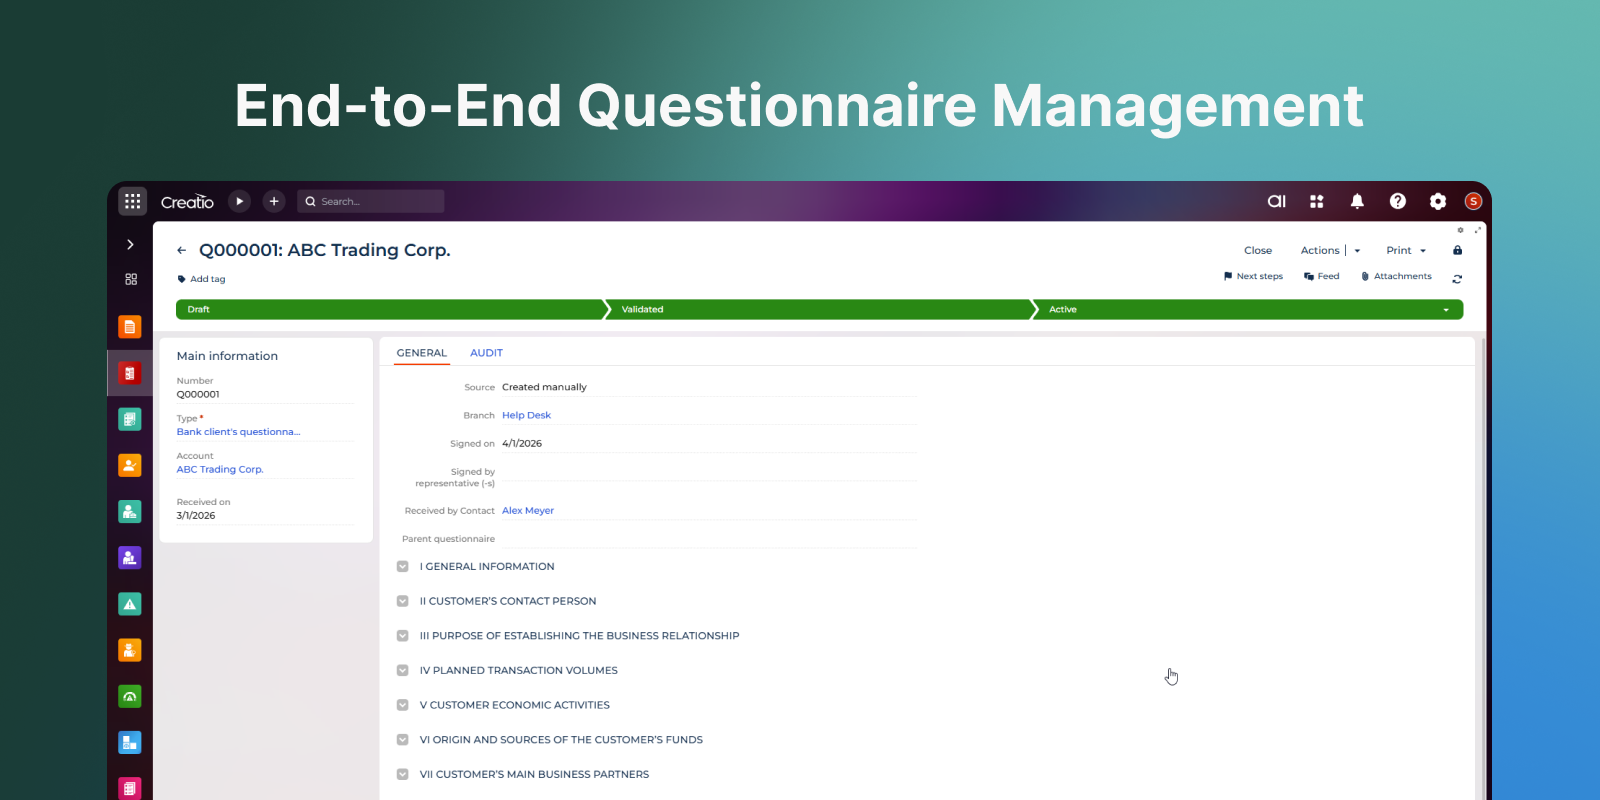
Task: Switch to the AUDIT tab
Action: 486,353
